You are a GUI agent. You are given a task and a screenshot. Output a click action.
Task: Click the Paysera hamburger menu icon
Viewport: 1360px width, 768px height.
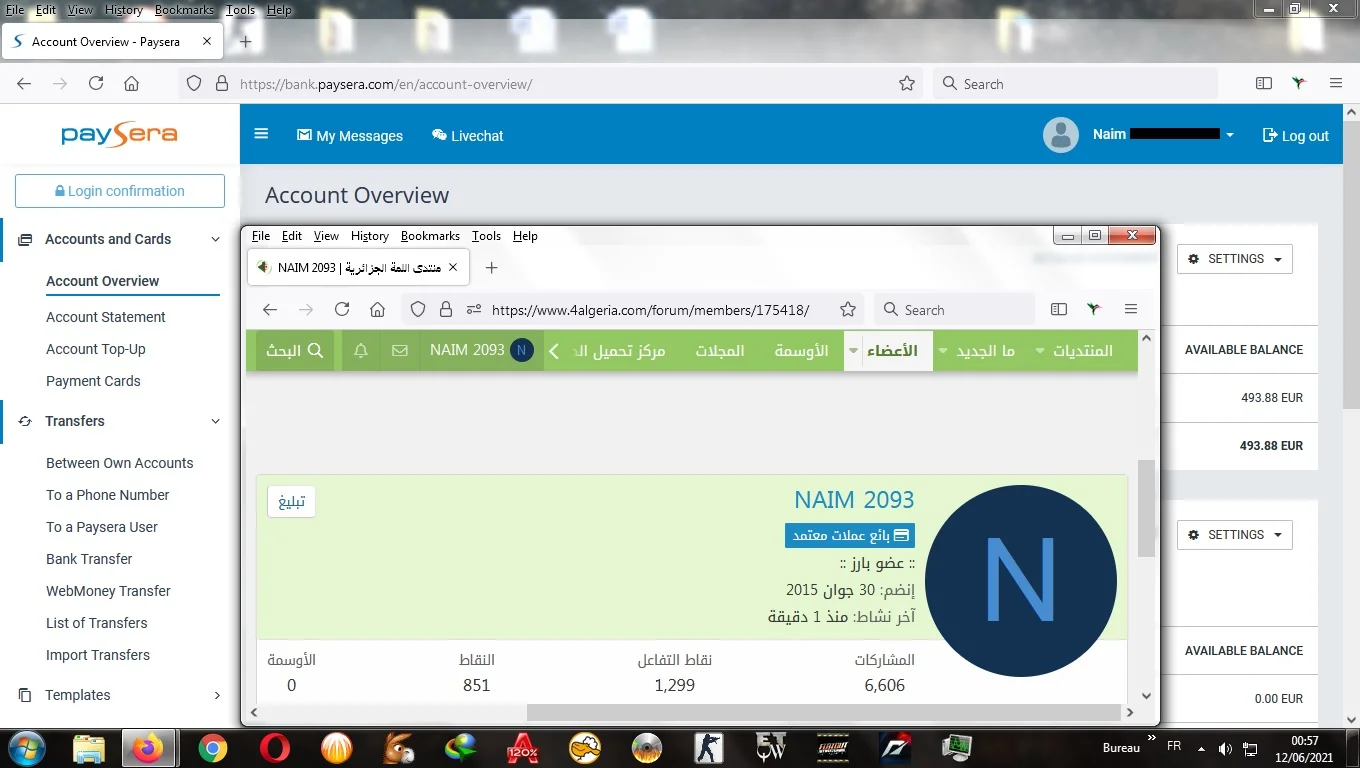261,134
